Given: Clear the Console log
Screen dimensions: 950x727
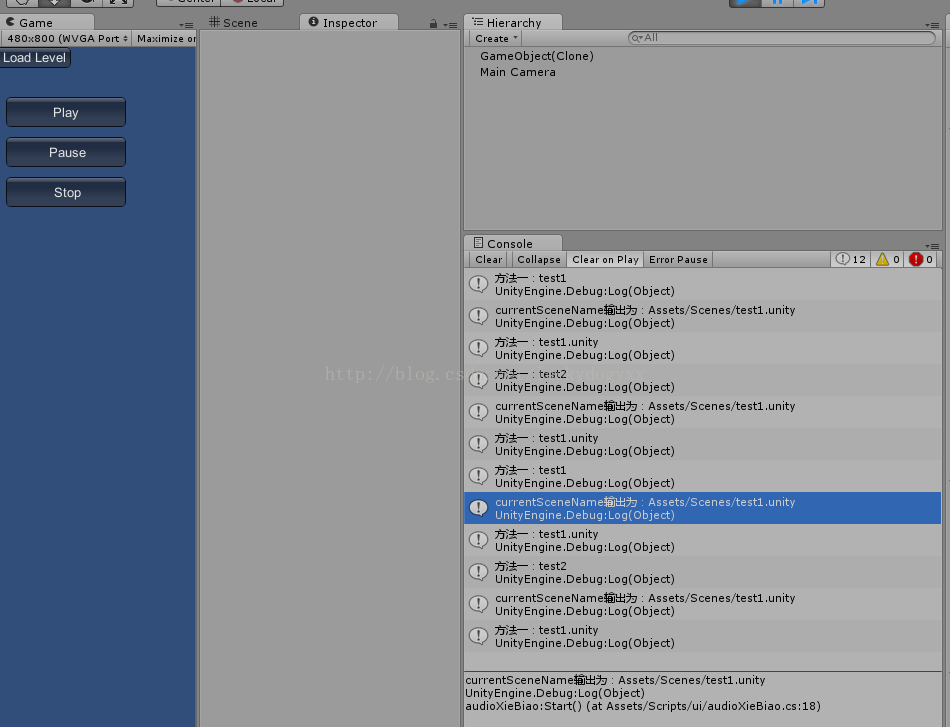Looking at the screenshot, I should click(488, 259).
